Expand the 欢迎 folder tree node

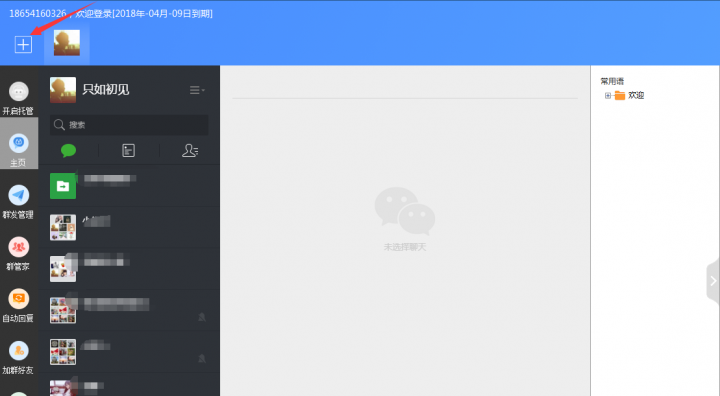point(608,96)
